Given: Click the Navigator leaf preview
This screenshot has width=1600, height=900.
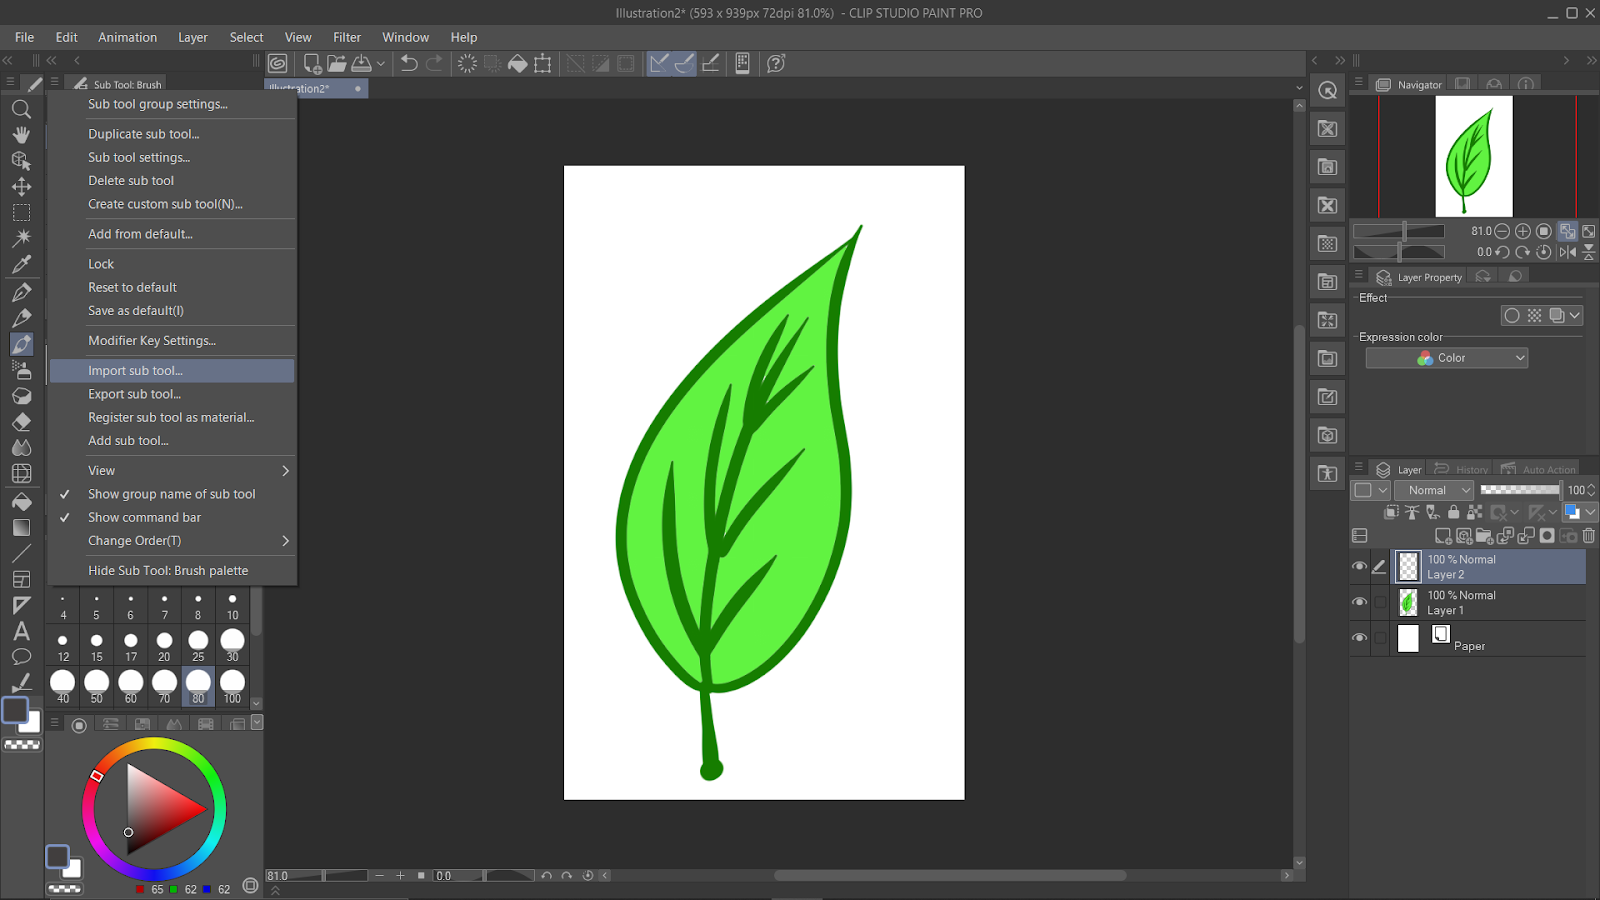Looking at the screenshot, I should point(1474,156).
